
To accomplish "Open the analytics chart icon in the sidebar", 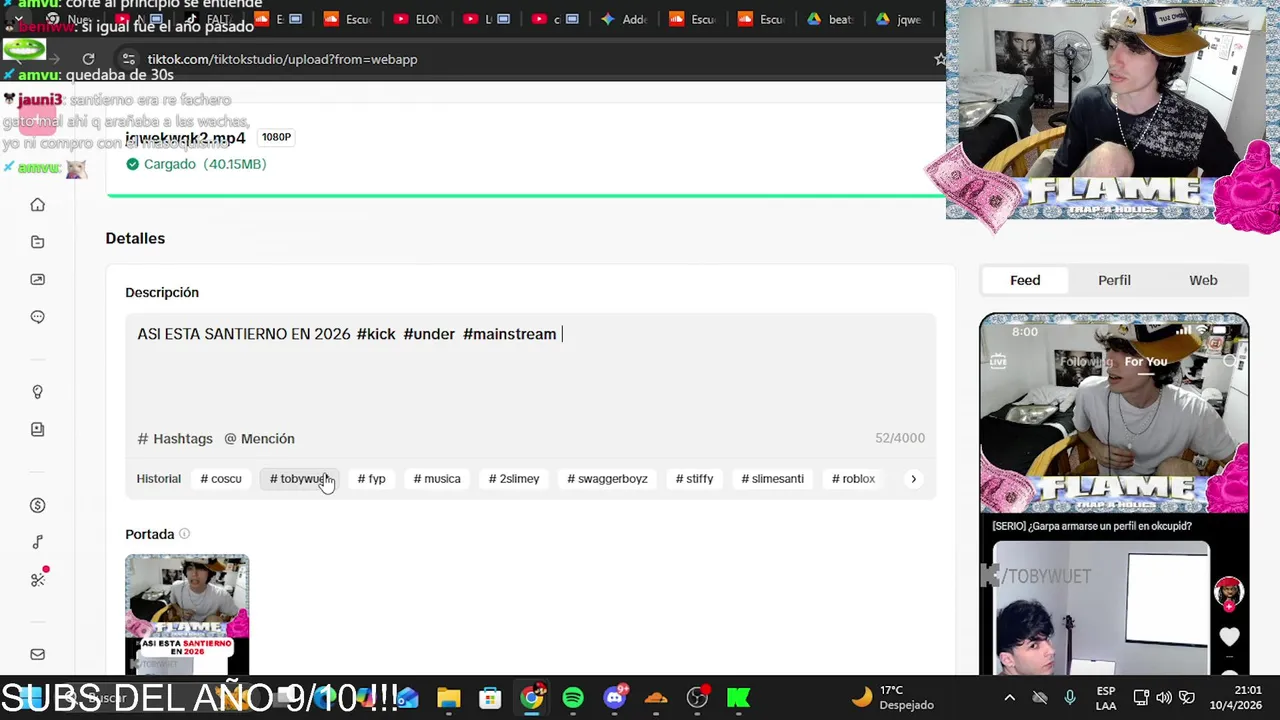I will point(37,280).
